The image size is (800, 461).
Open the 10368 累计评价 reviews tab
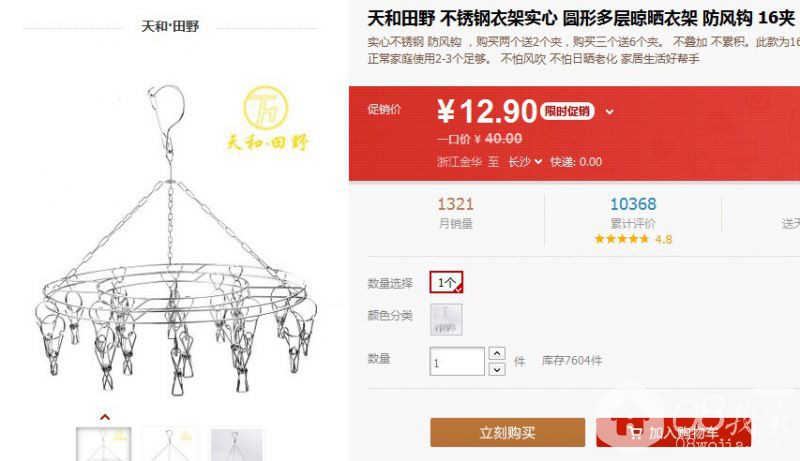point(633,213)
